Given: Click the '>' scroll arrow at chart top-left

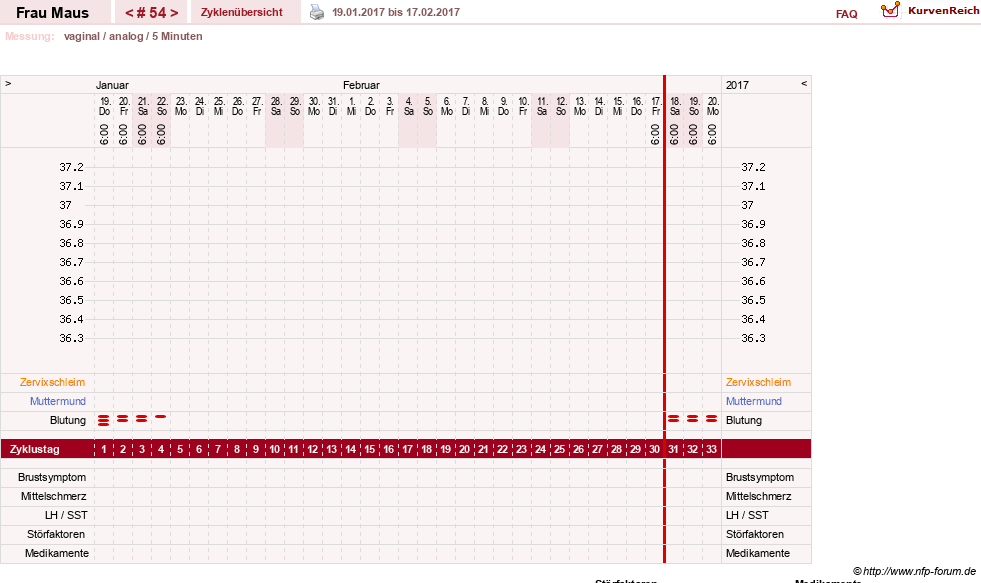Looking at the screenshot, I should [8, 83].
